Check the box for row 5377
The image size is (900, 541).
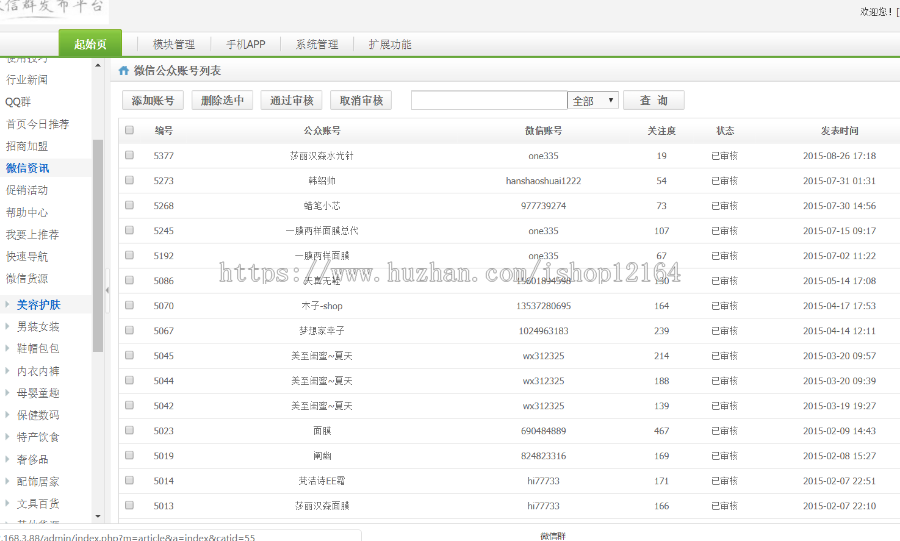130,155
